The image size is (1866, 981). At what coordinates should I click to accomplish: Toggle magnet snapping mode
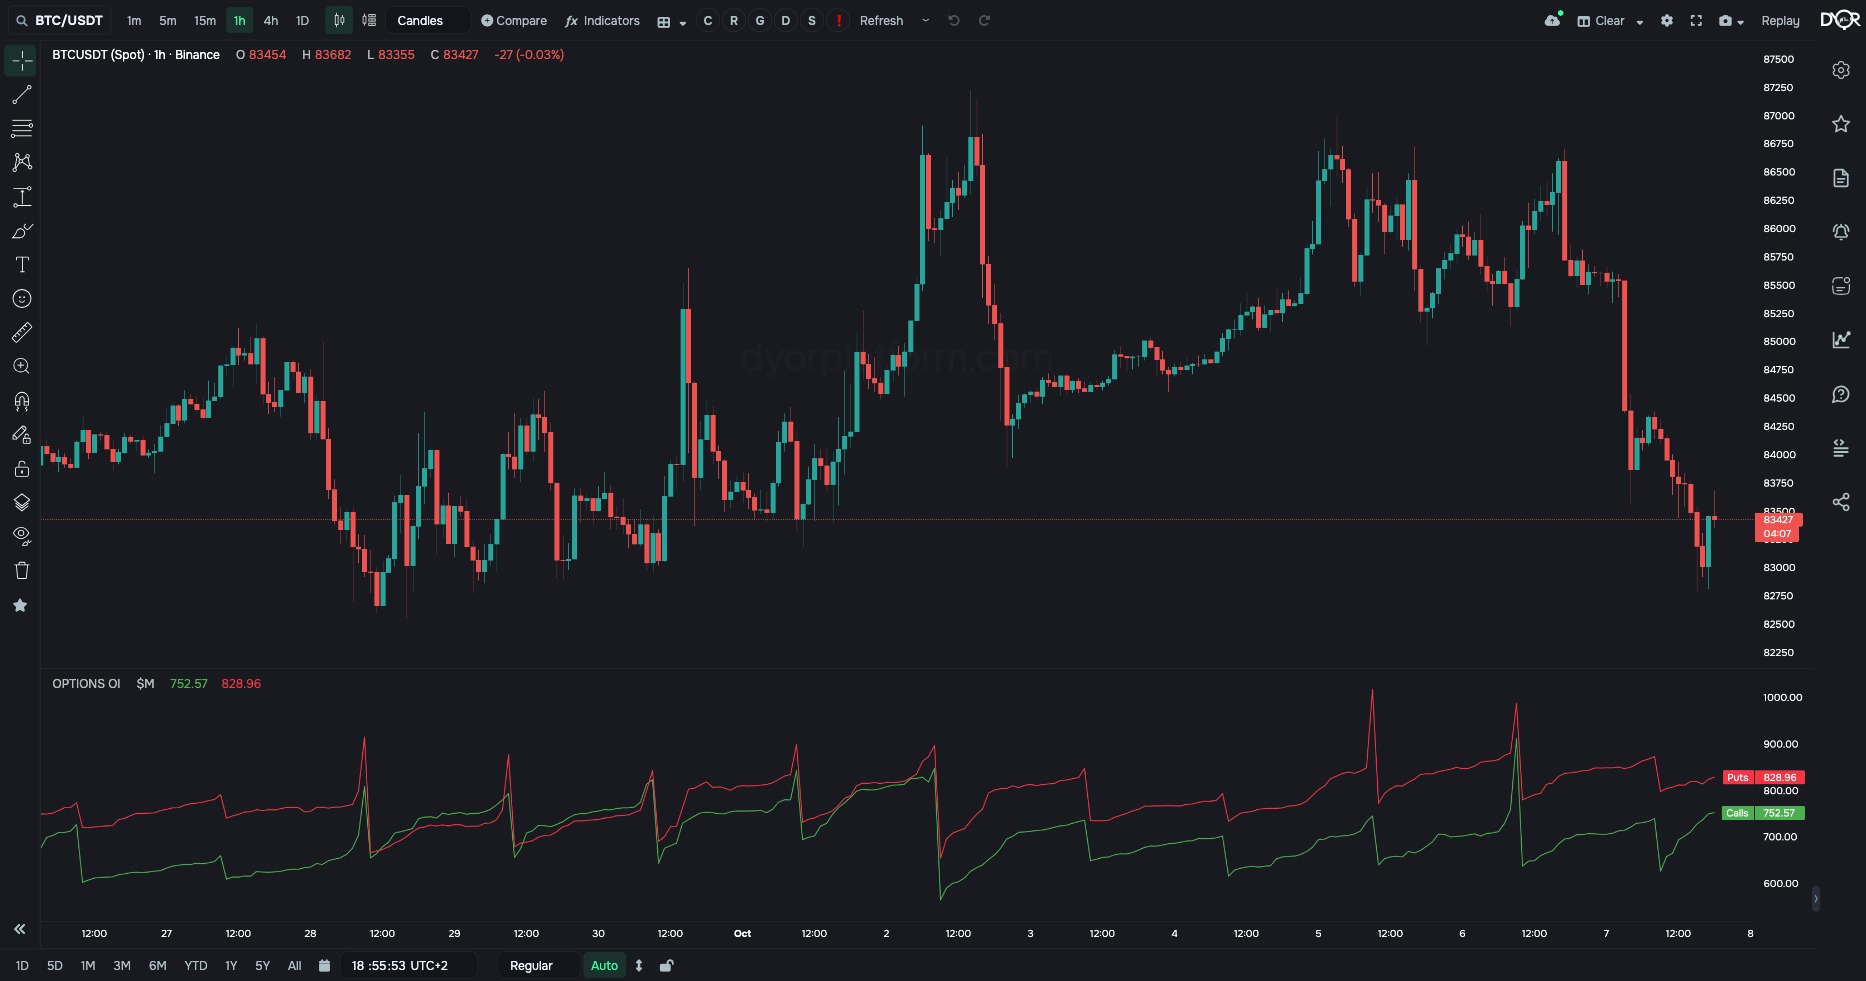tap(21, 401)
